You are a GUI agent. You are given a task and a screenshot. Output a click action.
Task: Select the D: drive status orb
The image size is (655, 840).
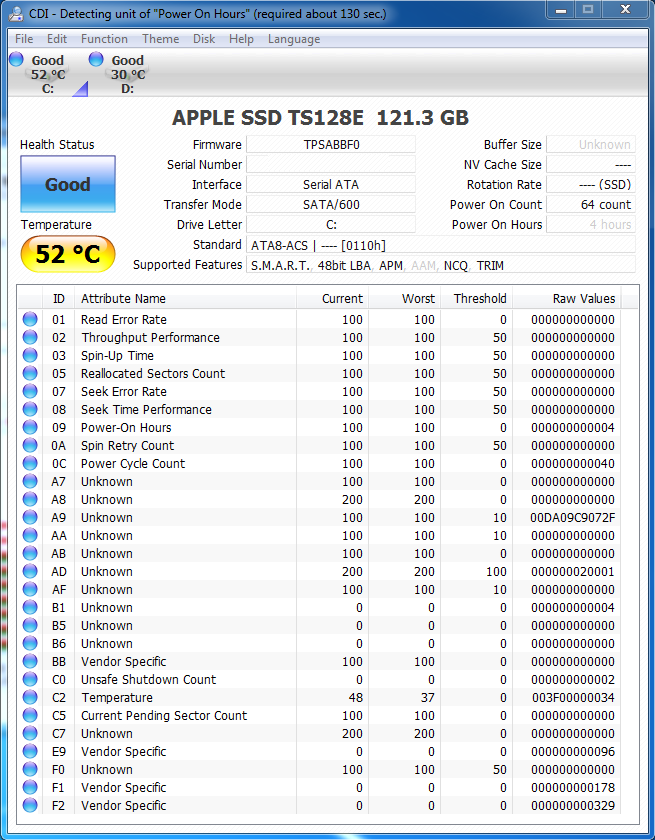click(96, 60)
